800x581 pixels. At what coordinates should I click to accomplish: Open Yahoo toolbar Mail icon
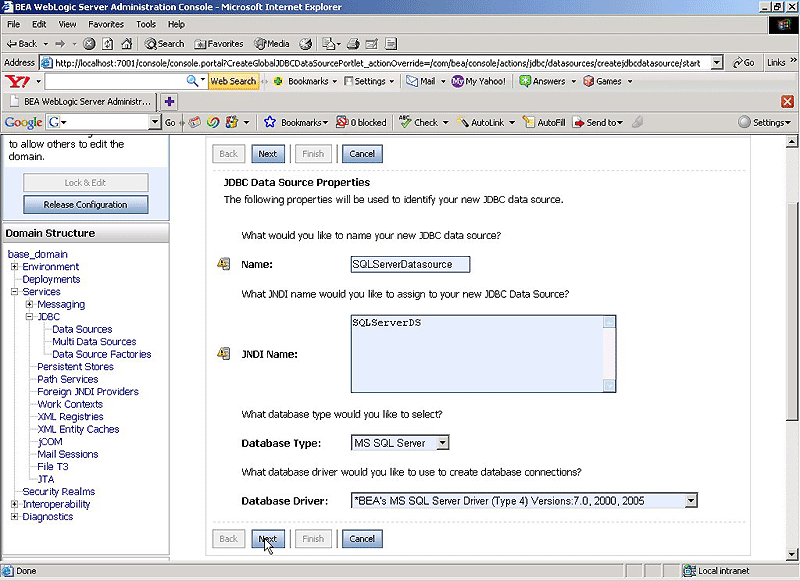tap(421, 81)
